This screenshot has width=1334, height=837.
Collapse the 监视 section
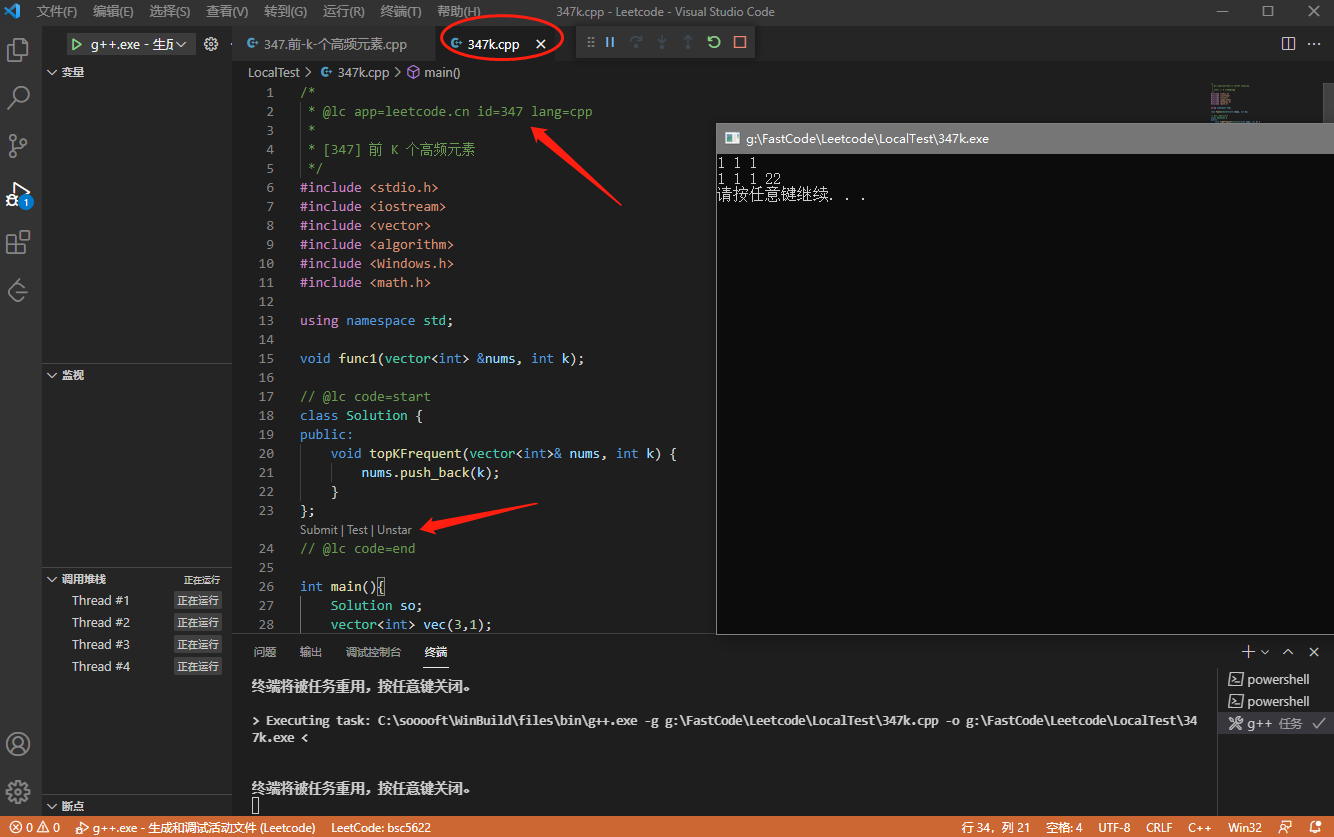click(x=137, y=375)
